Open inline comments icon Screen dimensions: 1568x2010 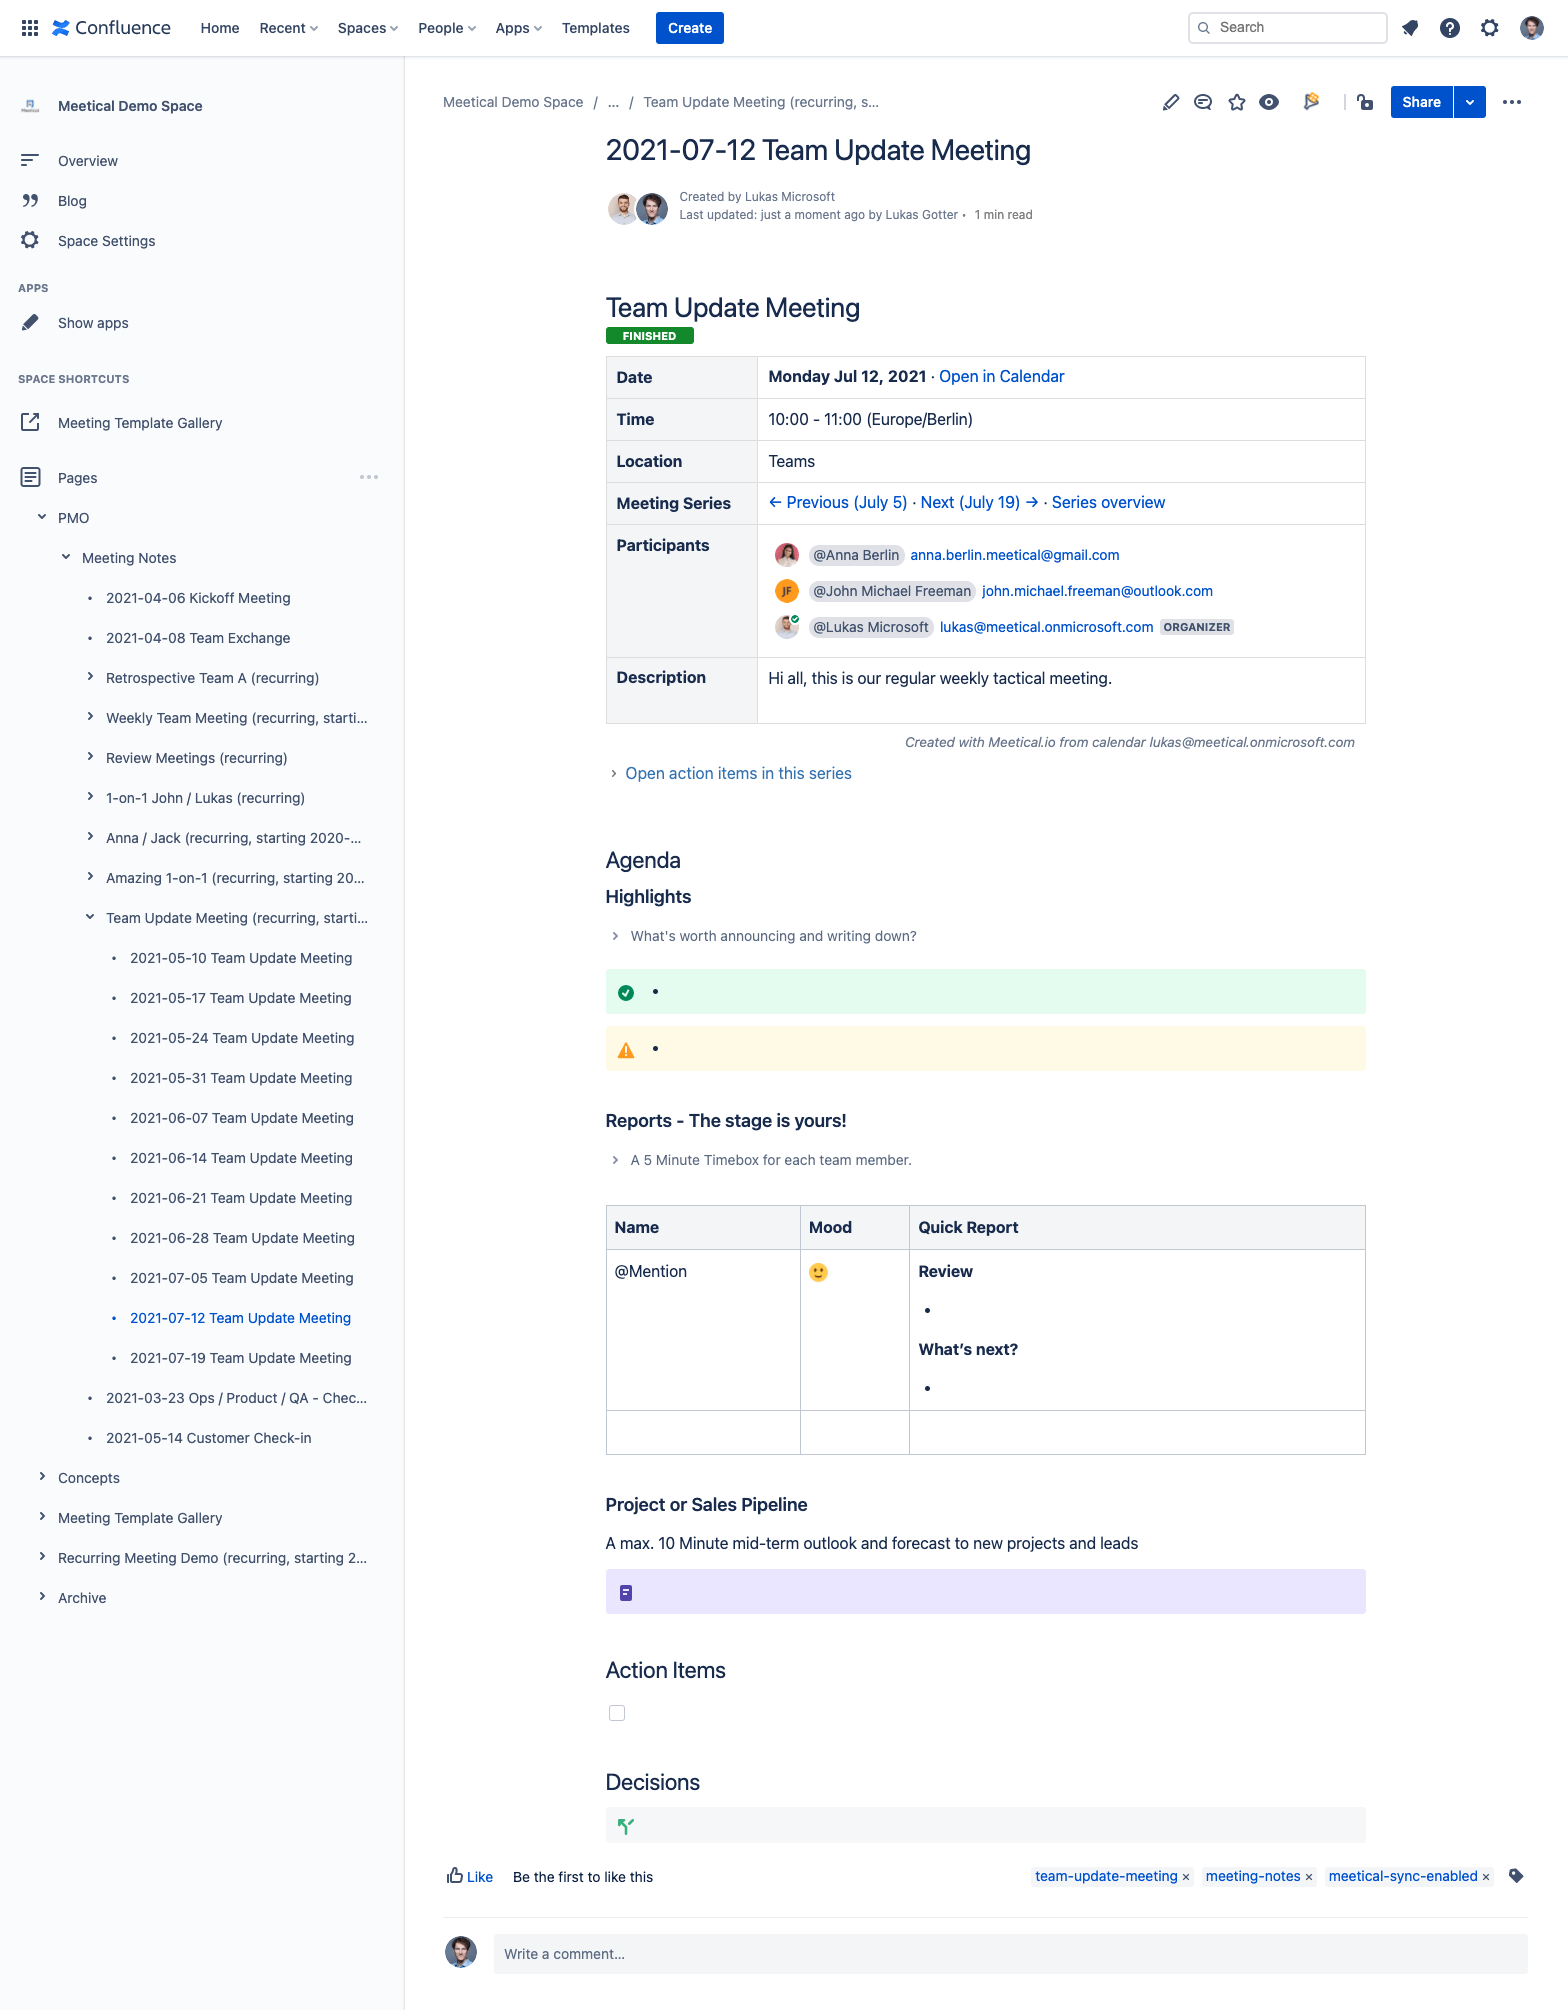coord(1203,102)
